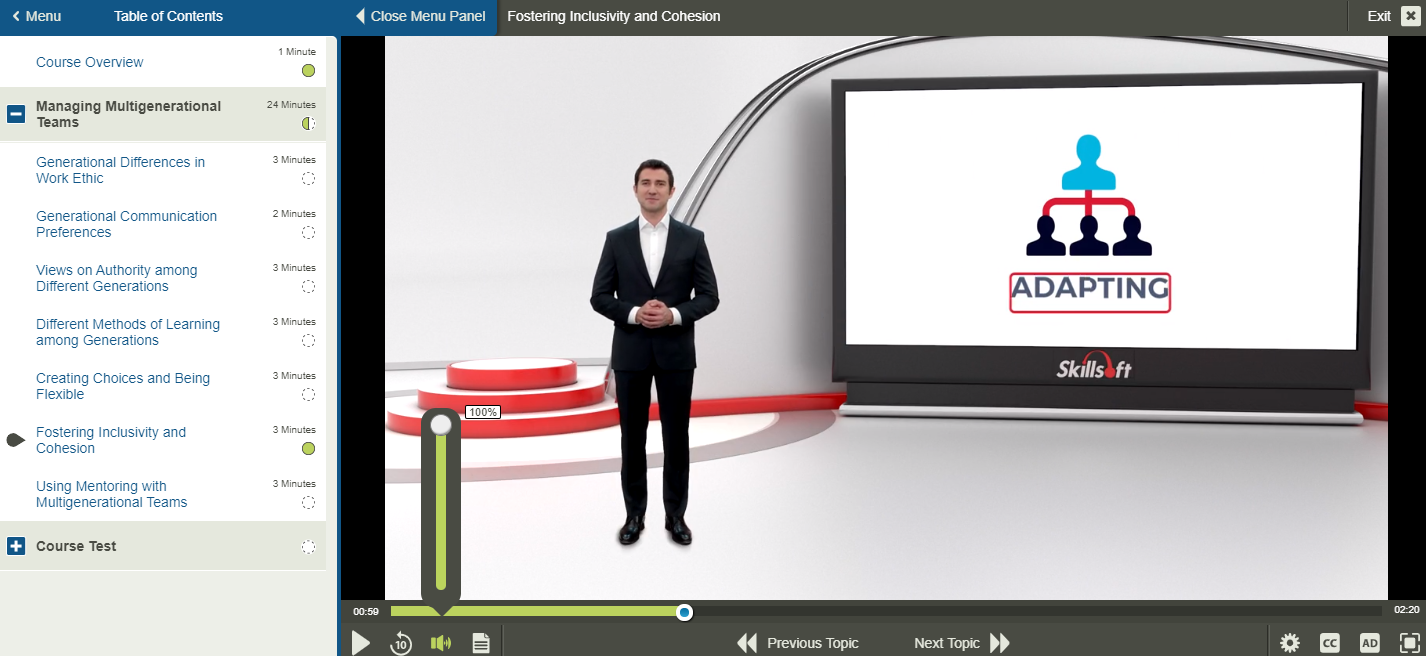1426x656 pixels.
Task: Expand the Course Test section
Action: click(x=16, y=546)
